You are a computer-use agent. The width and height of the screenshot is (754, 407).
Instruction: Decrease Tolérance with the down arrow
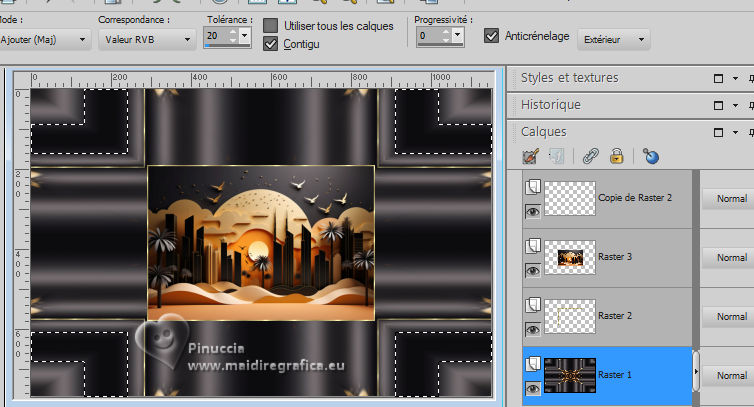[x=233, y=39]
